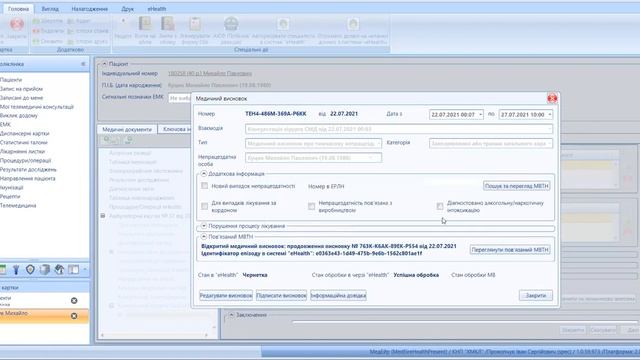Click the АІСО basket icon in the ribbon
The height and width of the screenshot is (360, 640).
pyautogui.click(x=231, y=24)
